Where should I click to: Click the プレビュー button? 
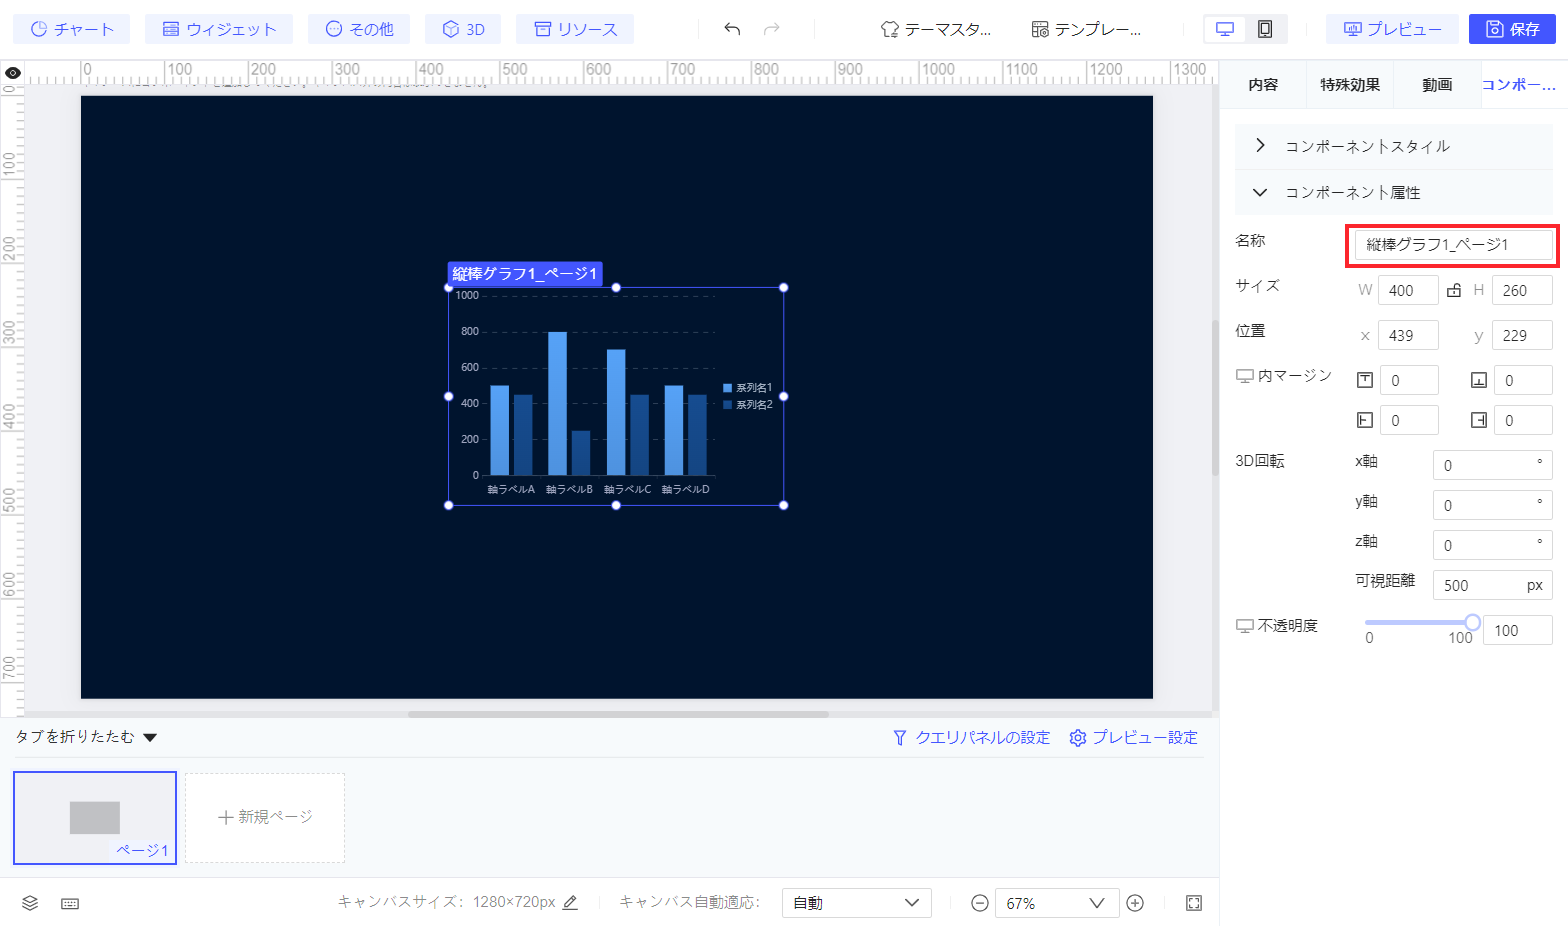[1392, 29]
